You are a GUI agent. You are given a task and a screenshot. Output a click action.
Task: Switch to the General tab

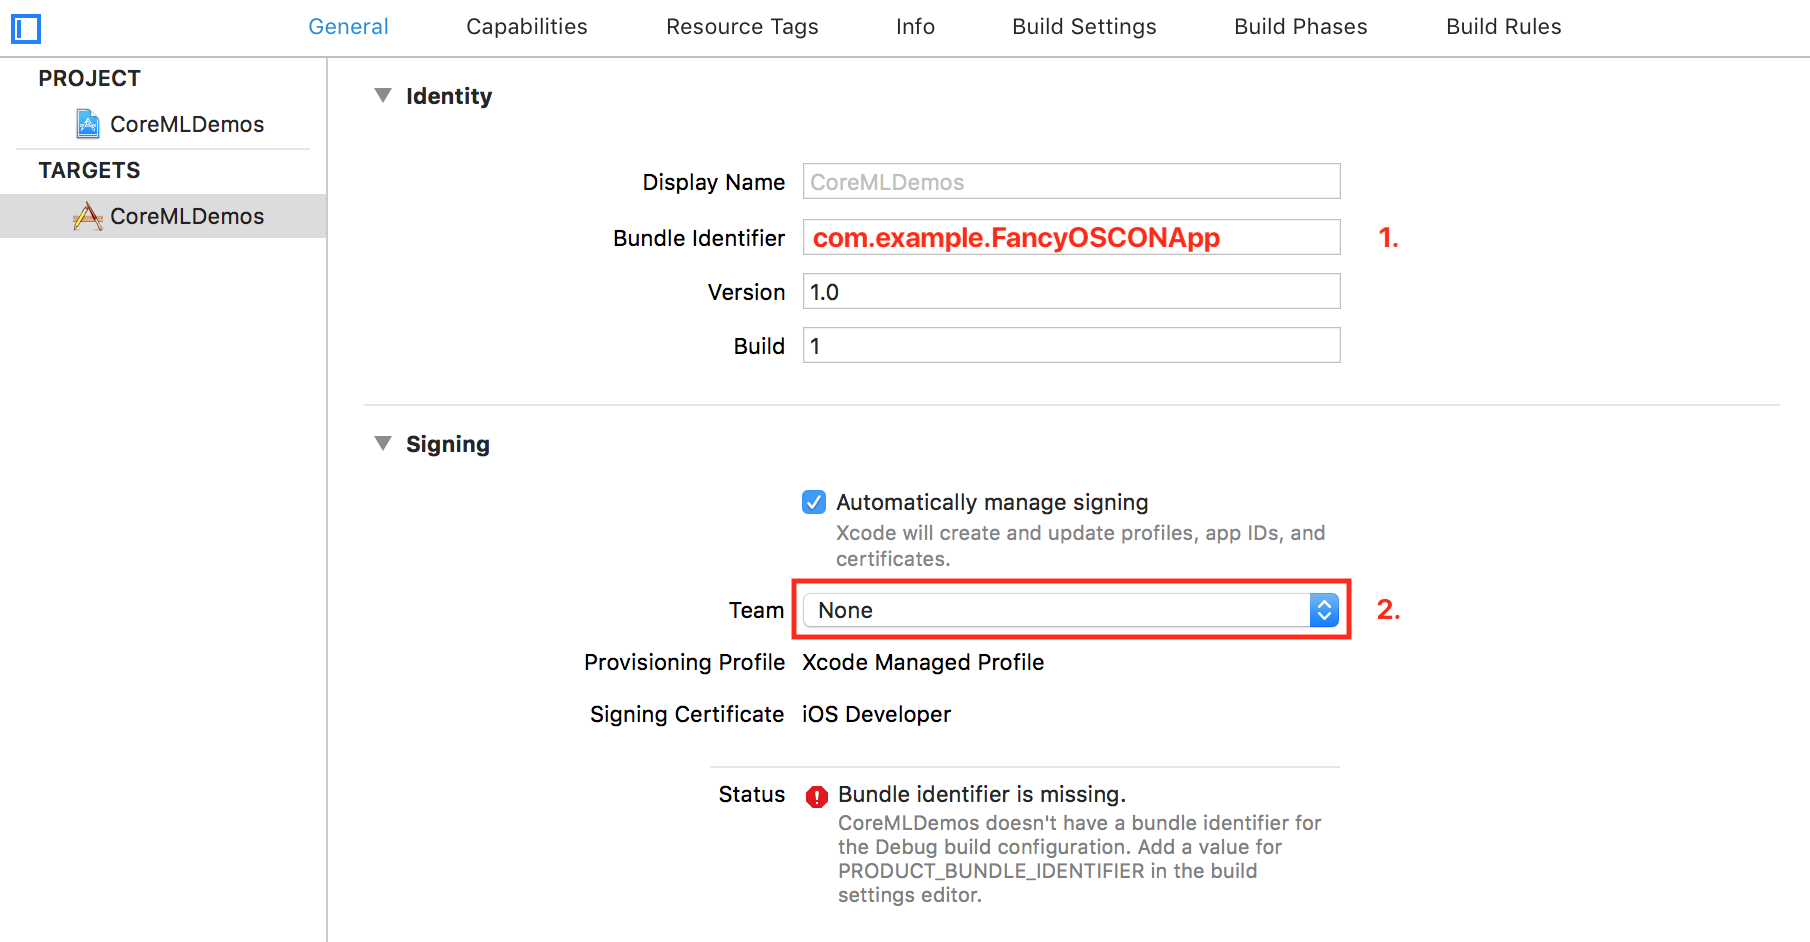click(348, 27)
